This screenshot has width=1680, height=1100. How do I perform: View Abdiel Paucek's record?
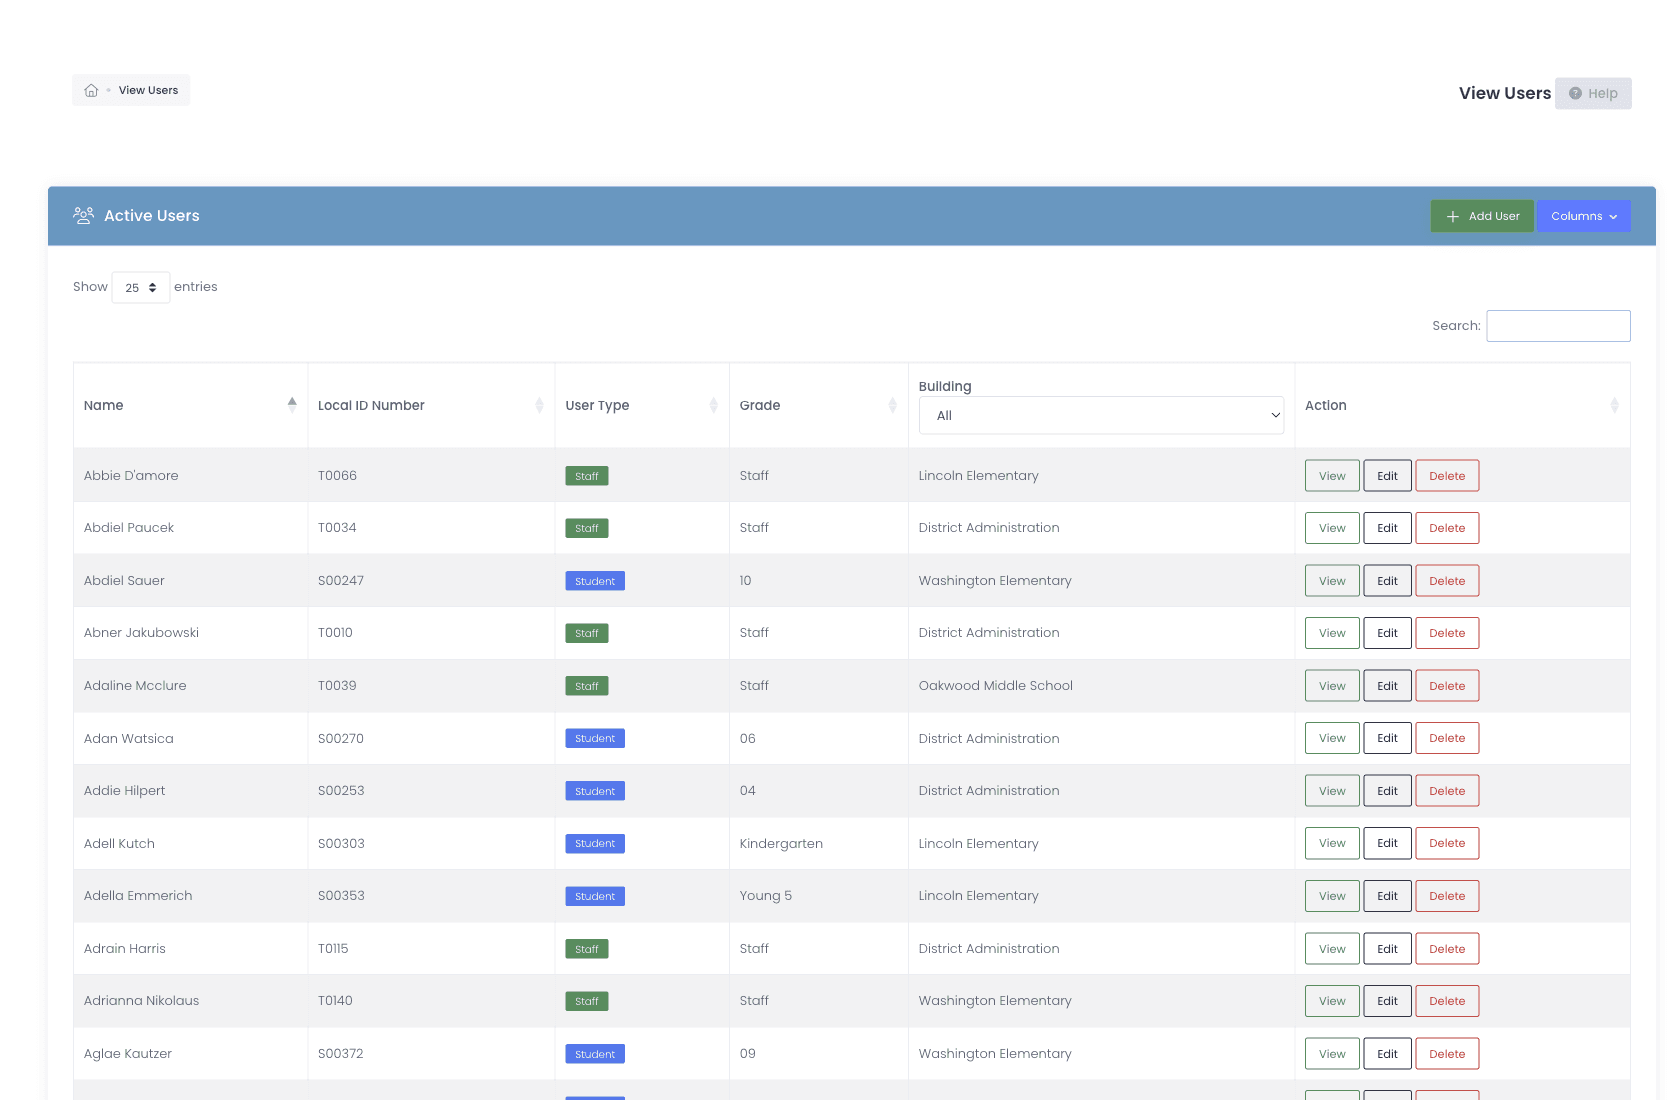[x=1332, y=528]
